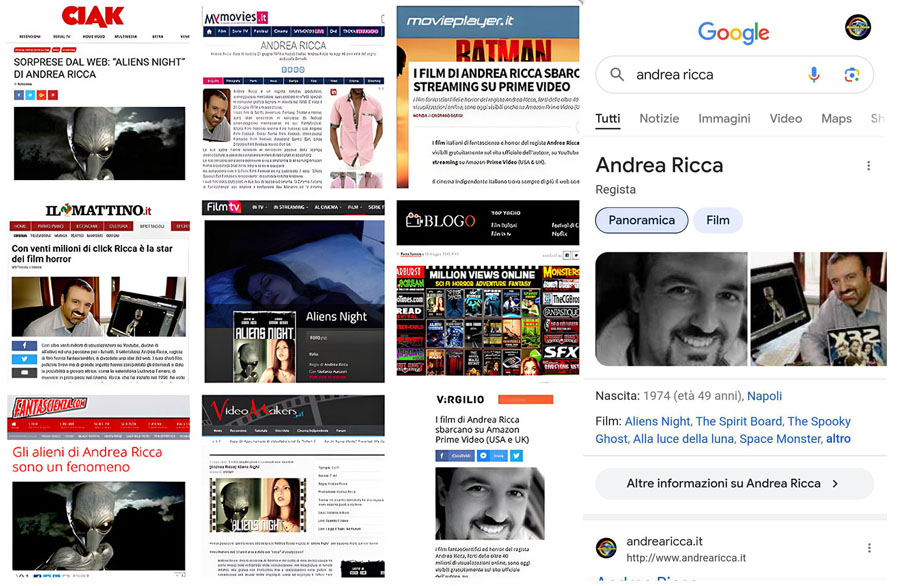
Task: Open the Alla luce della luna link
Action: click(x=682, y=439)
